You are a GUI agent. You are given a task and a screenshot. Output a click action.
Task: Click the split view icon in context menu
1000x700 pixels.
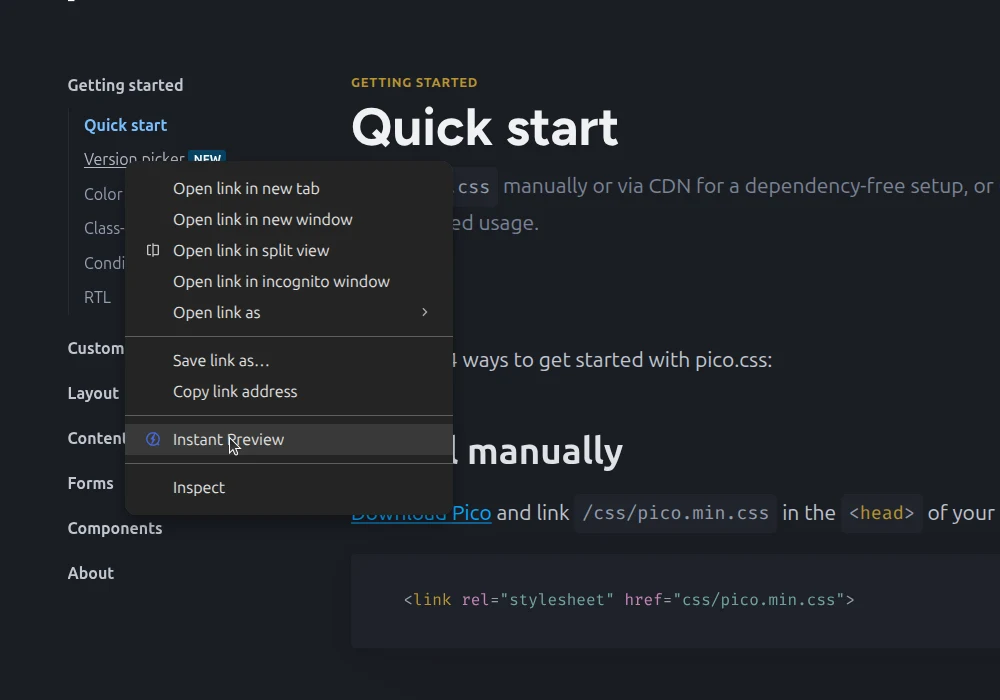pos(153,251)
